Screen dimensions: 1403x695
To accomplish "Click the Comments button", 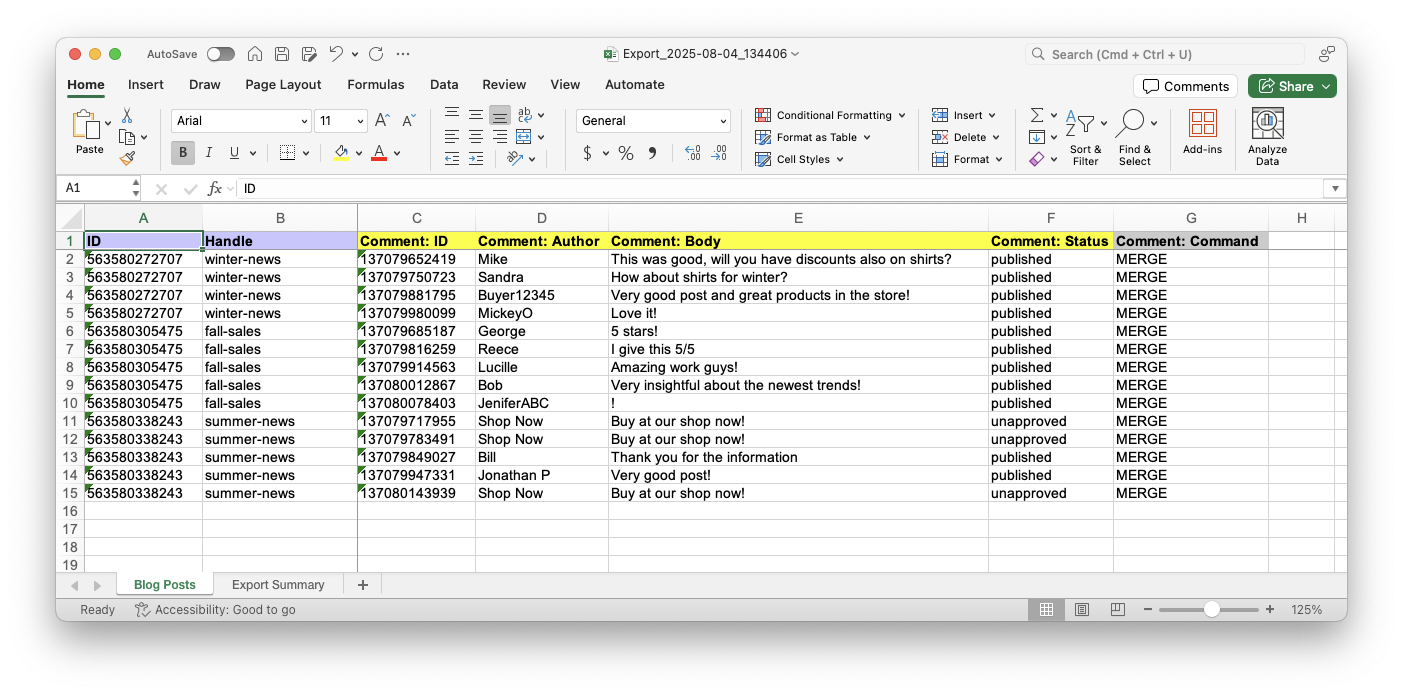I will pos(1185,86).
